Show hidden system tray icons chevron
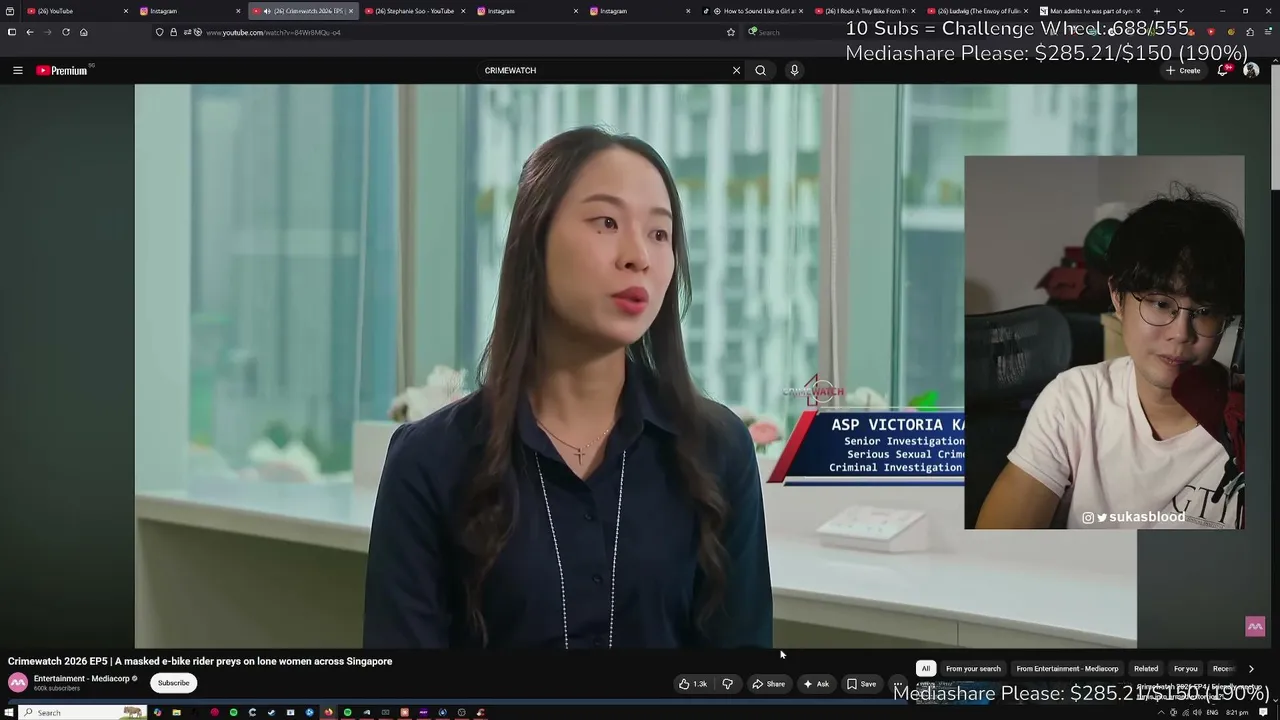 [x=1161, y=712]
